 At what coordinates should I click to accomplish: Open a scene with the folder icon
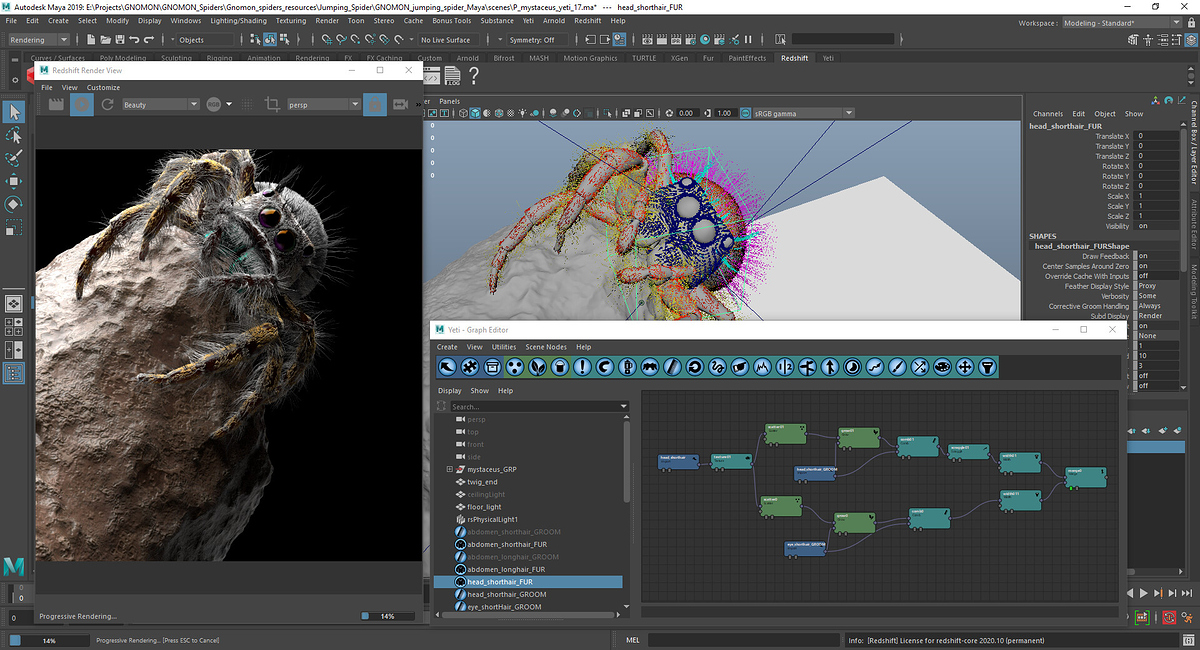pos(105,40)
